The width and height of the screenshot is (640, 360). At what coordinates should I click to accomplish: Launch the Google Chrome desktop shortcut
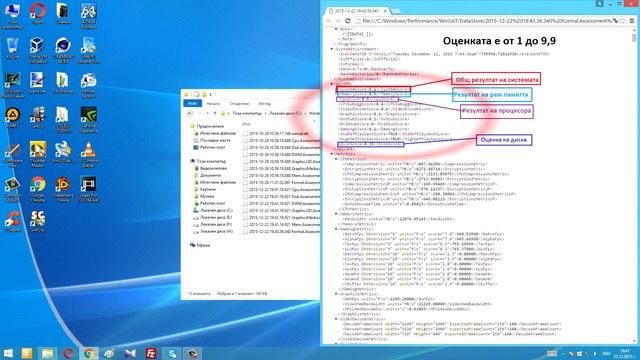pyautogui.click(x=38, y=189)
